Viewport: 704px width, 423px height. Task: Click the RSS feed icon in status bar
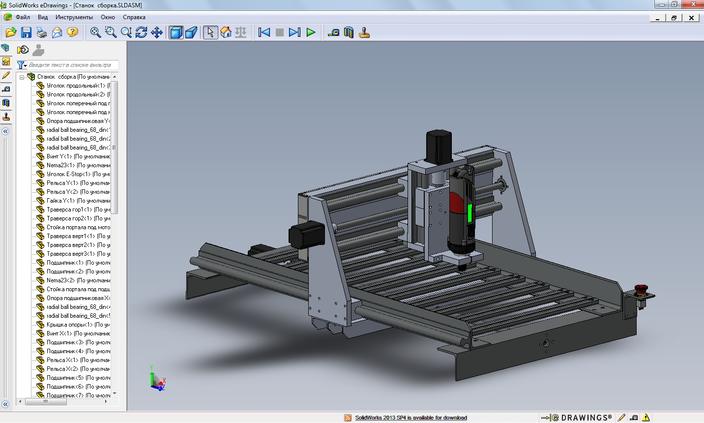point(348,418)
